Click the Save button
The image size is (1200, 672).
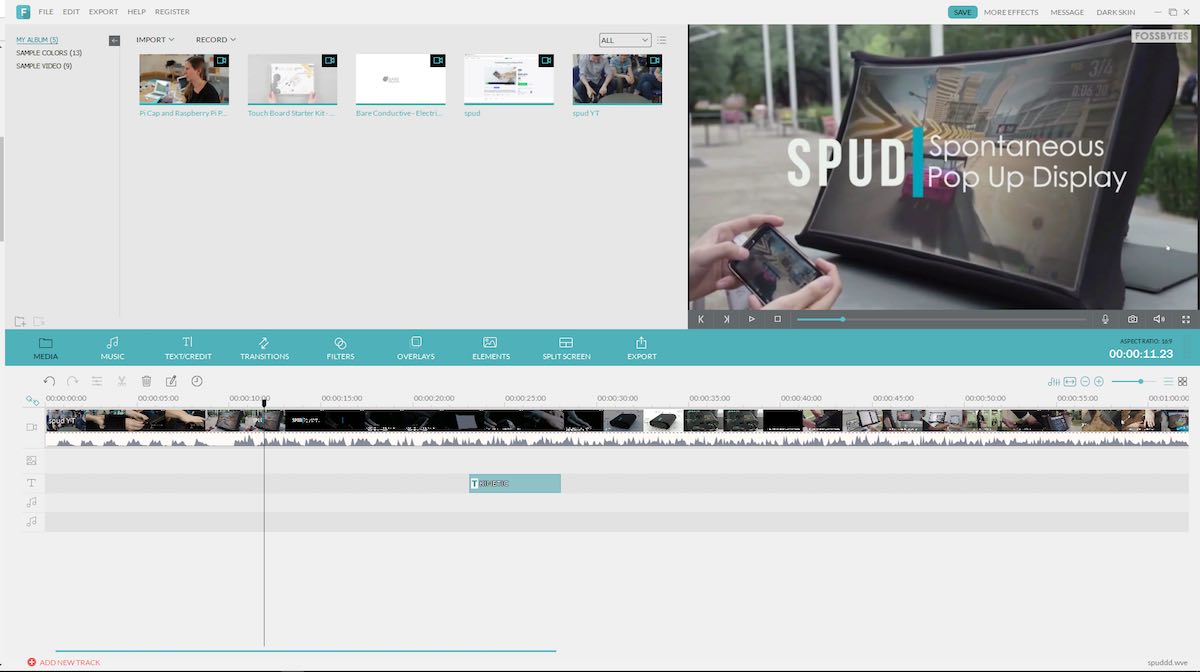(x=962, y=12)
